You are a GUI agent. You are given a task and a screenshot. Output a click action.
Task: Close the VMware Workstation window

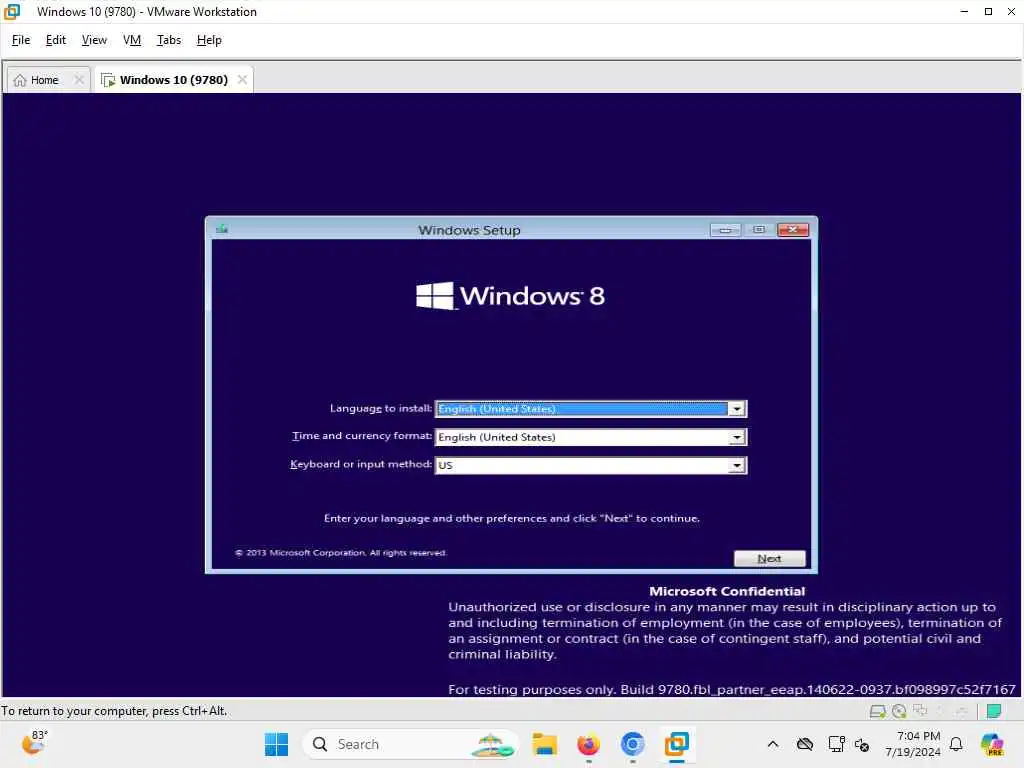[1012, 11]
